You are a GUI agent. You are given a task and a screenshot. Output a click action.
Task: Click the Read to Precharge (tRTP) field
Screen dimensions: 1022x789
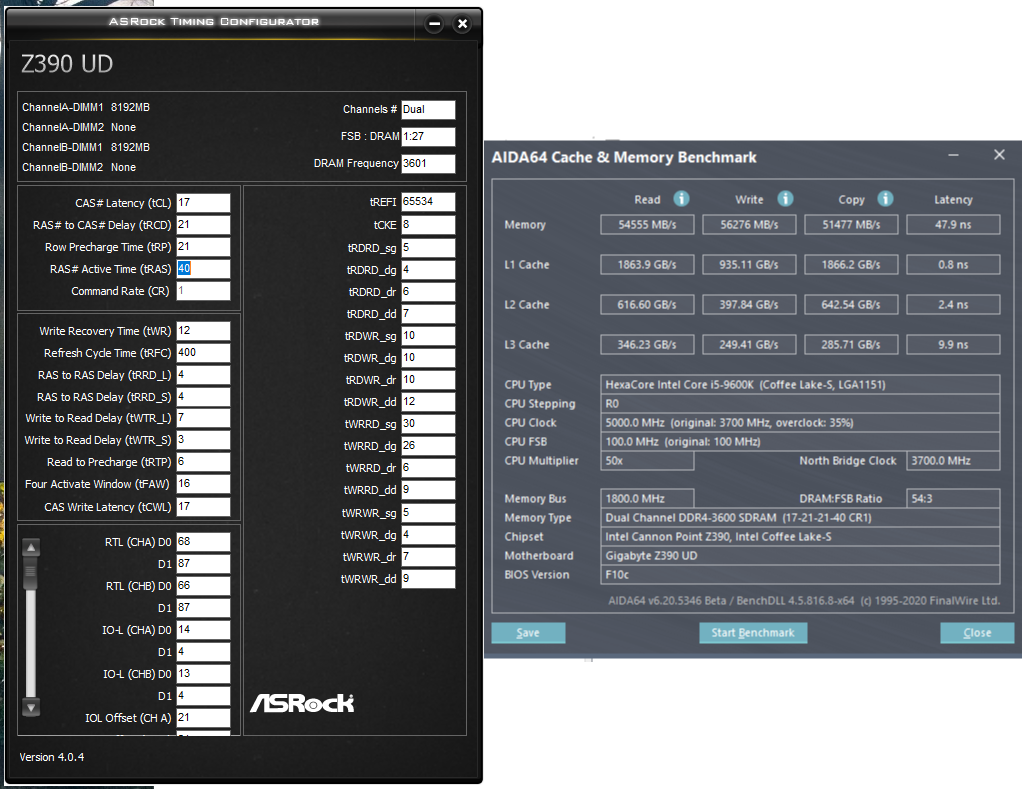pos(203,462)
